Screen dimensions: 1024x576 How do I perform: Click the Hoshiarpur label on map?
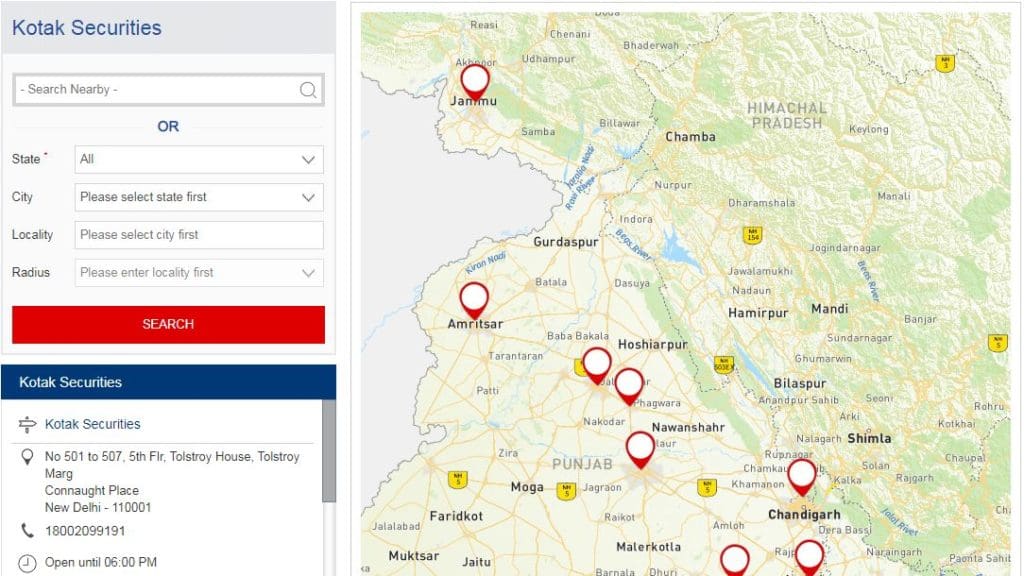653,344
